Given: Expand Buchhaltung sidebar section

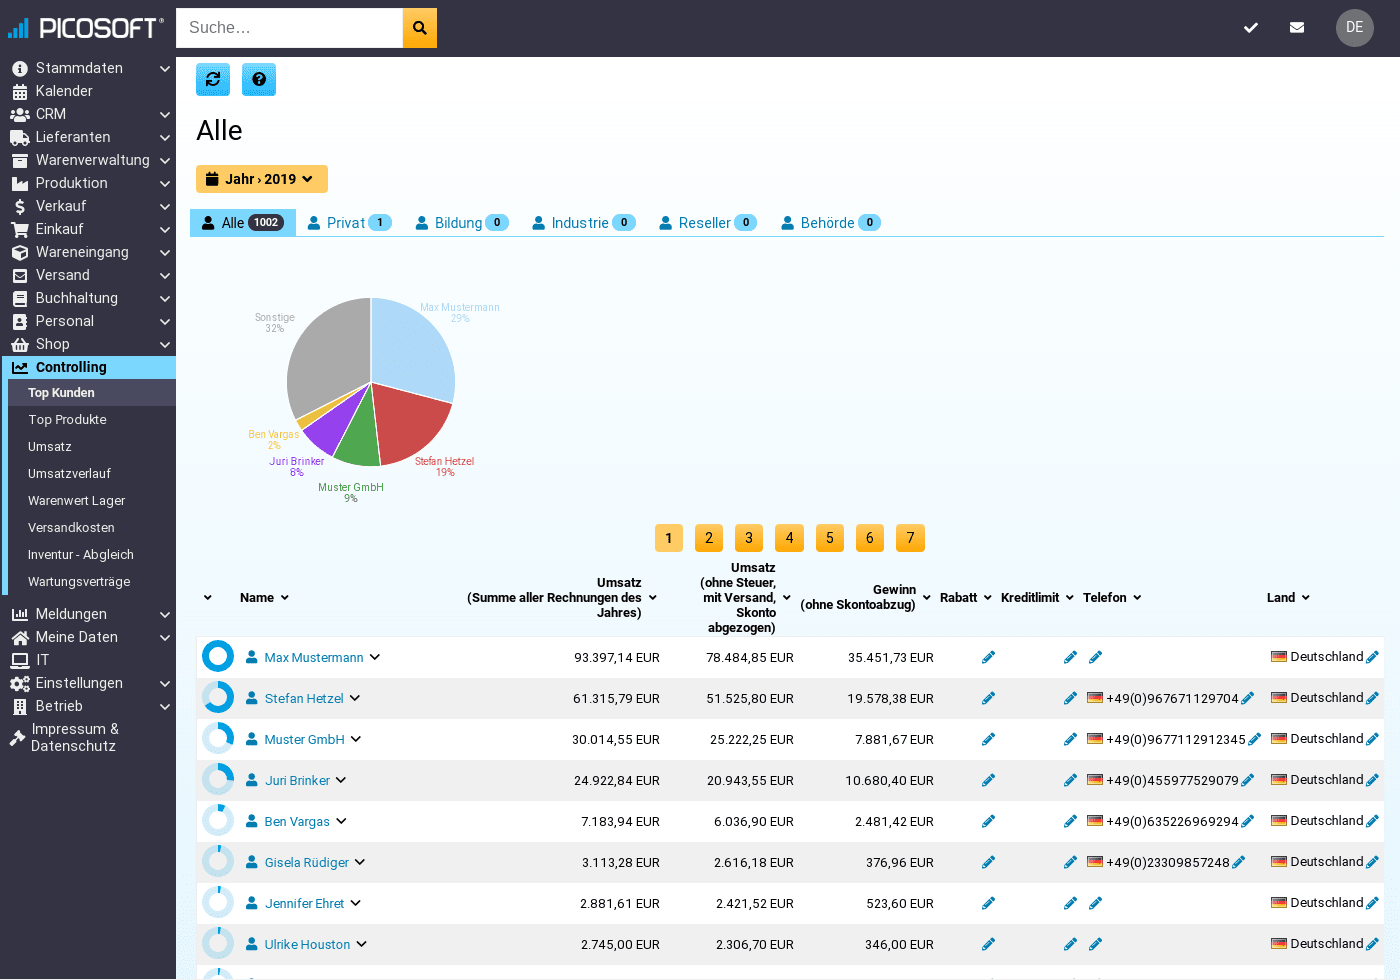Looking at the screenshot, I should pyautogui.click(x=165, y=298).
